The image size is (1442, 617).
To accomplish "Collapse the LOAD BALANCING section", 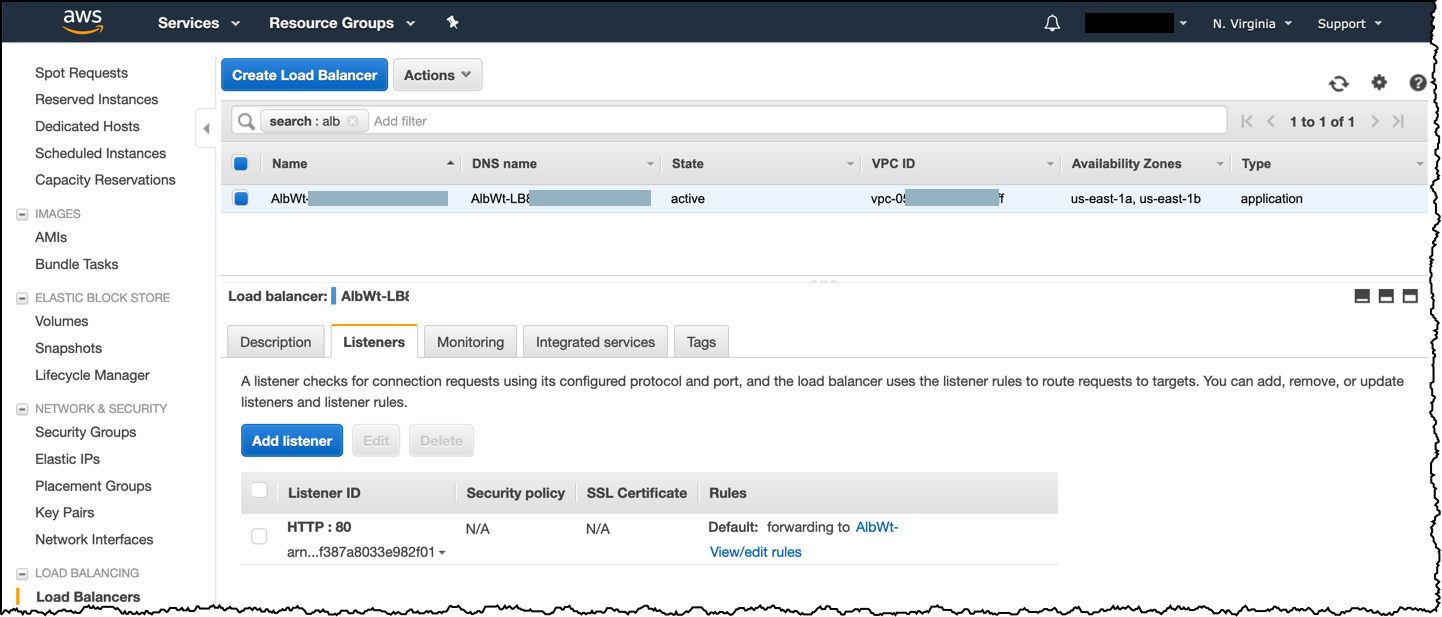I will [23, 574].
